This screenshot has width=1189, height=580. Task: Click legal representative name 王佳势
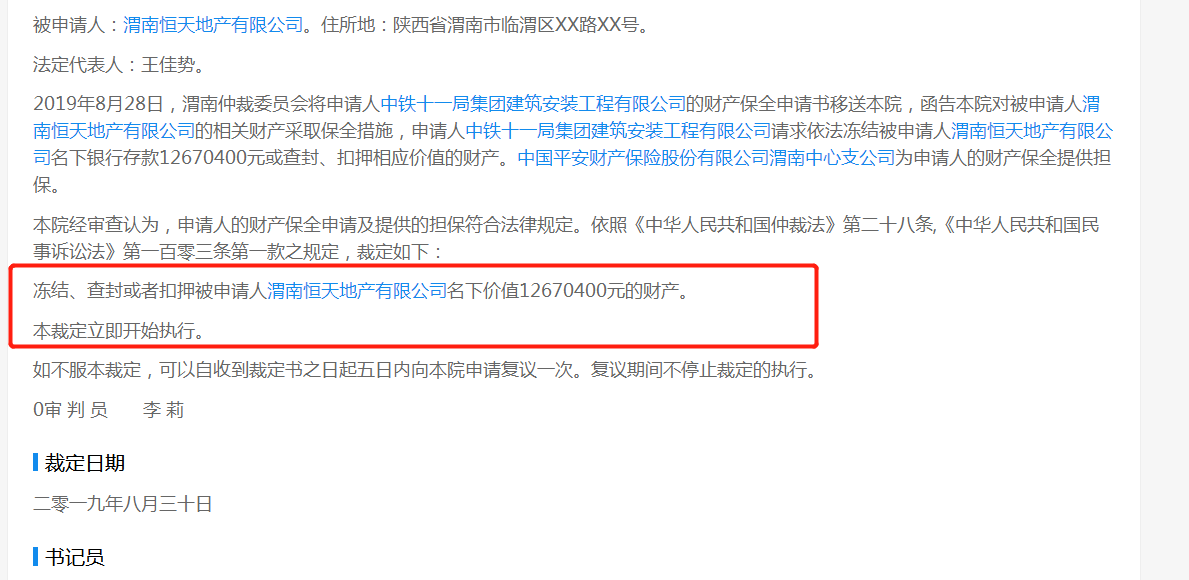(x=168, y=64)
